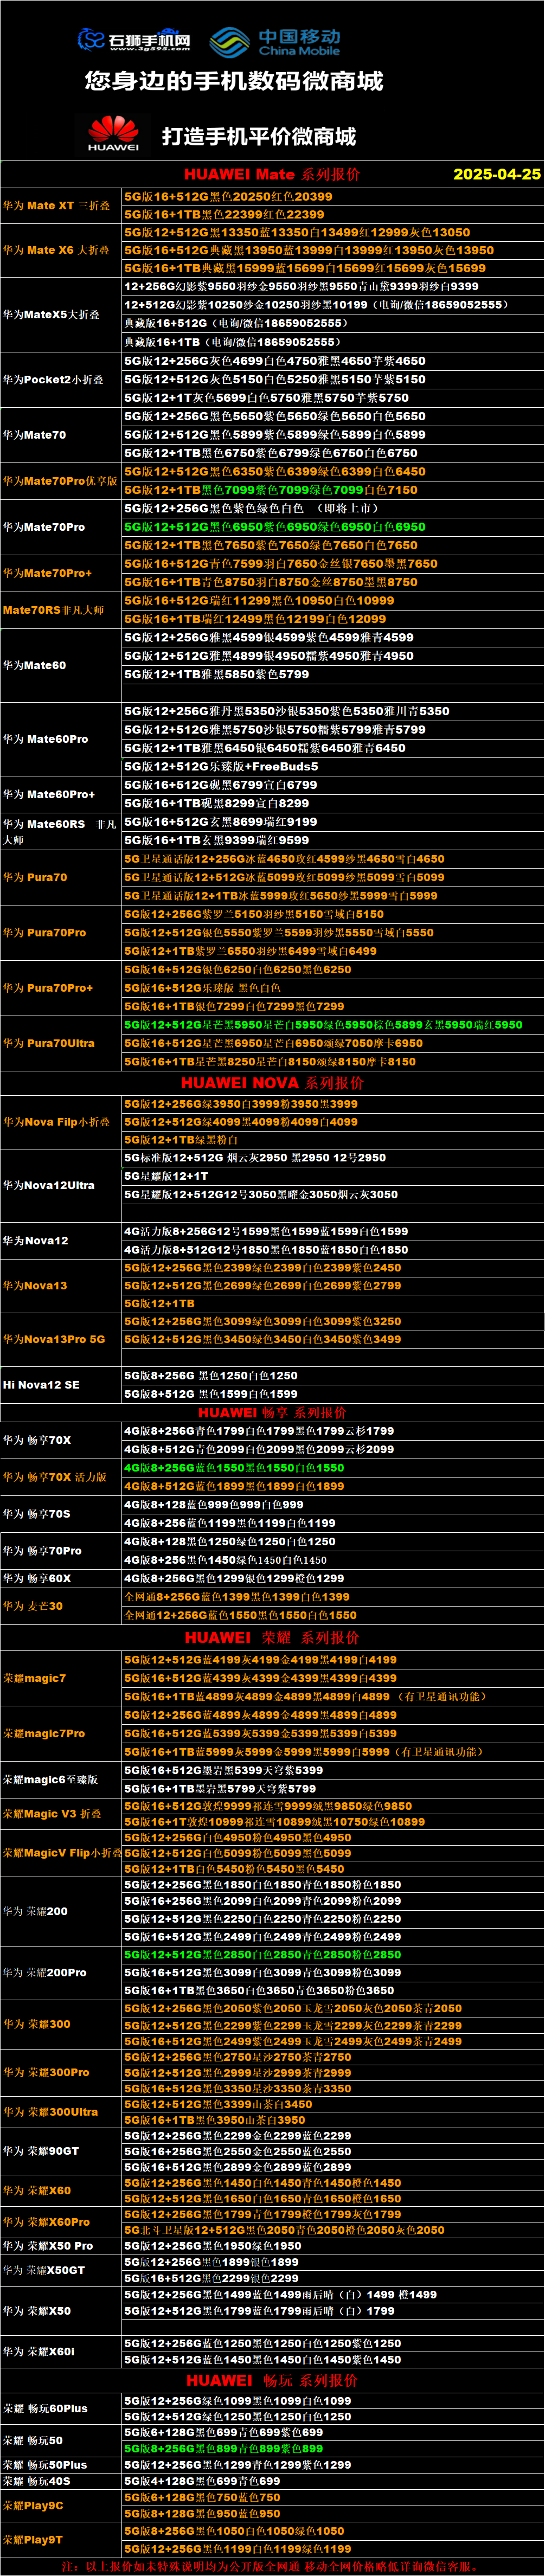Select the 华为 麦芒30 model label
The height and width of the screenshot is (2576, 545).
pos(33,1606)
